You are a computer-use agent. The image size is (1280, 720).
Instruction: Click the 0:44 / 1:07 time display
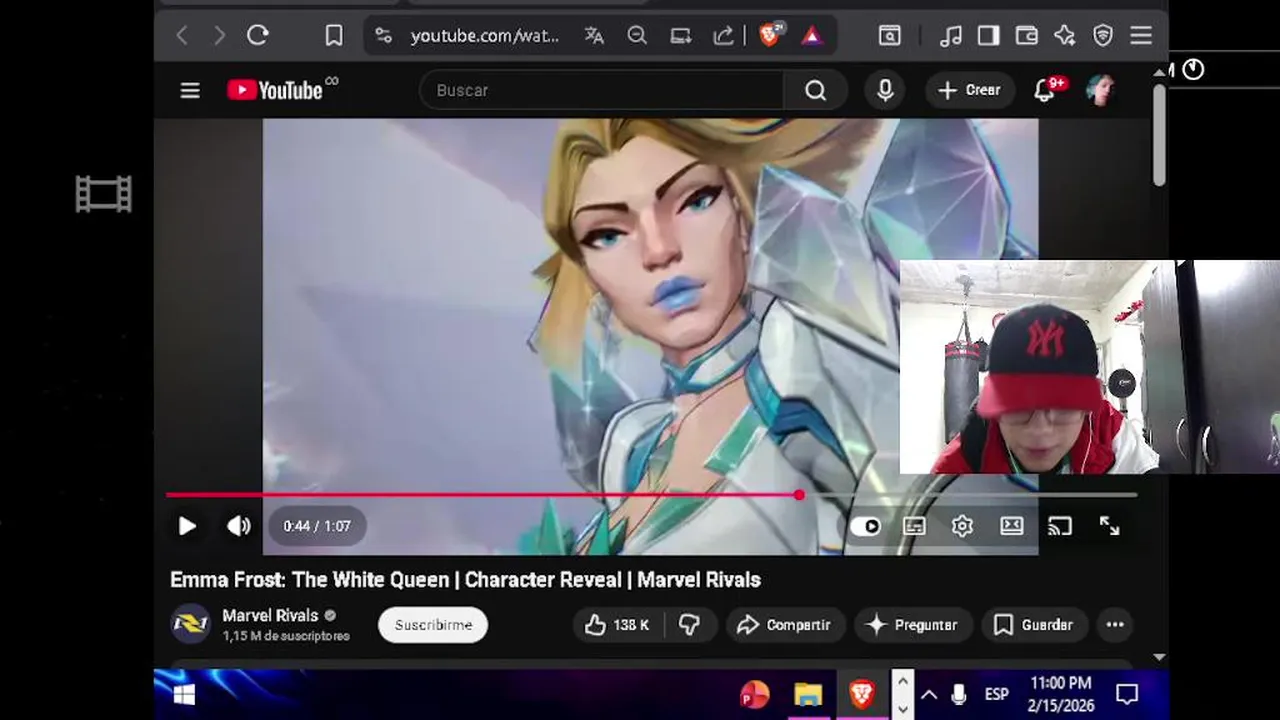click(317, 526)
